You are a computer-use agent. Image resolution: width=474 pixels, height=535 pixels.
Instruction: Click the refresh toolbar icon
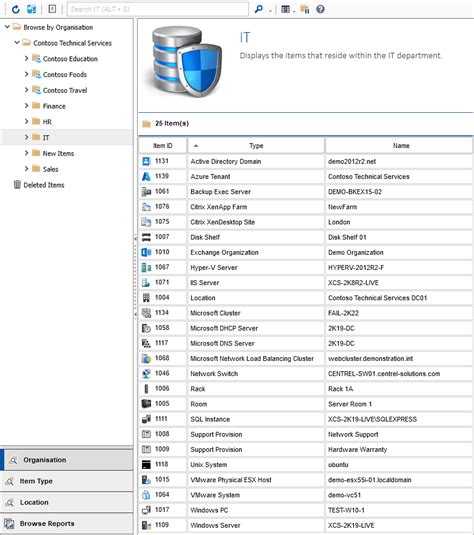[x=16, y=9]
